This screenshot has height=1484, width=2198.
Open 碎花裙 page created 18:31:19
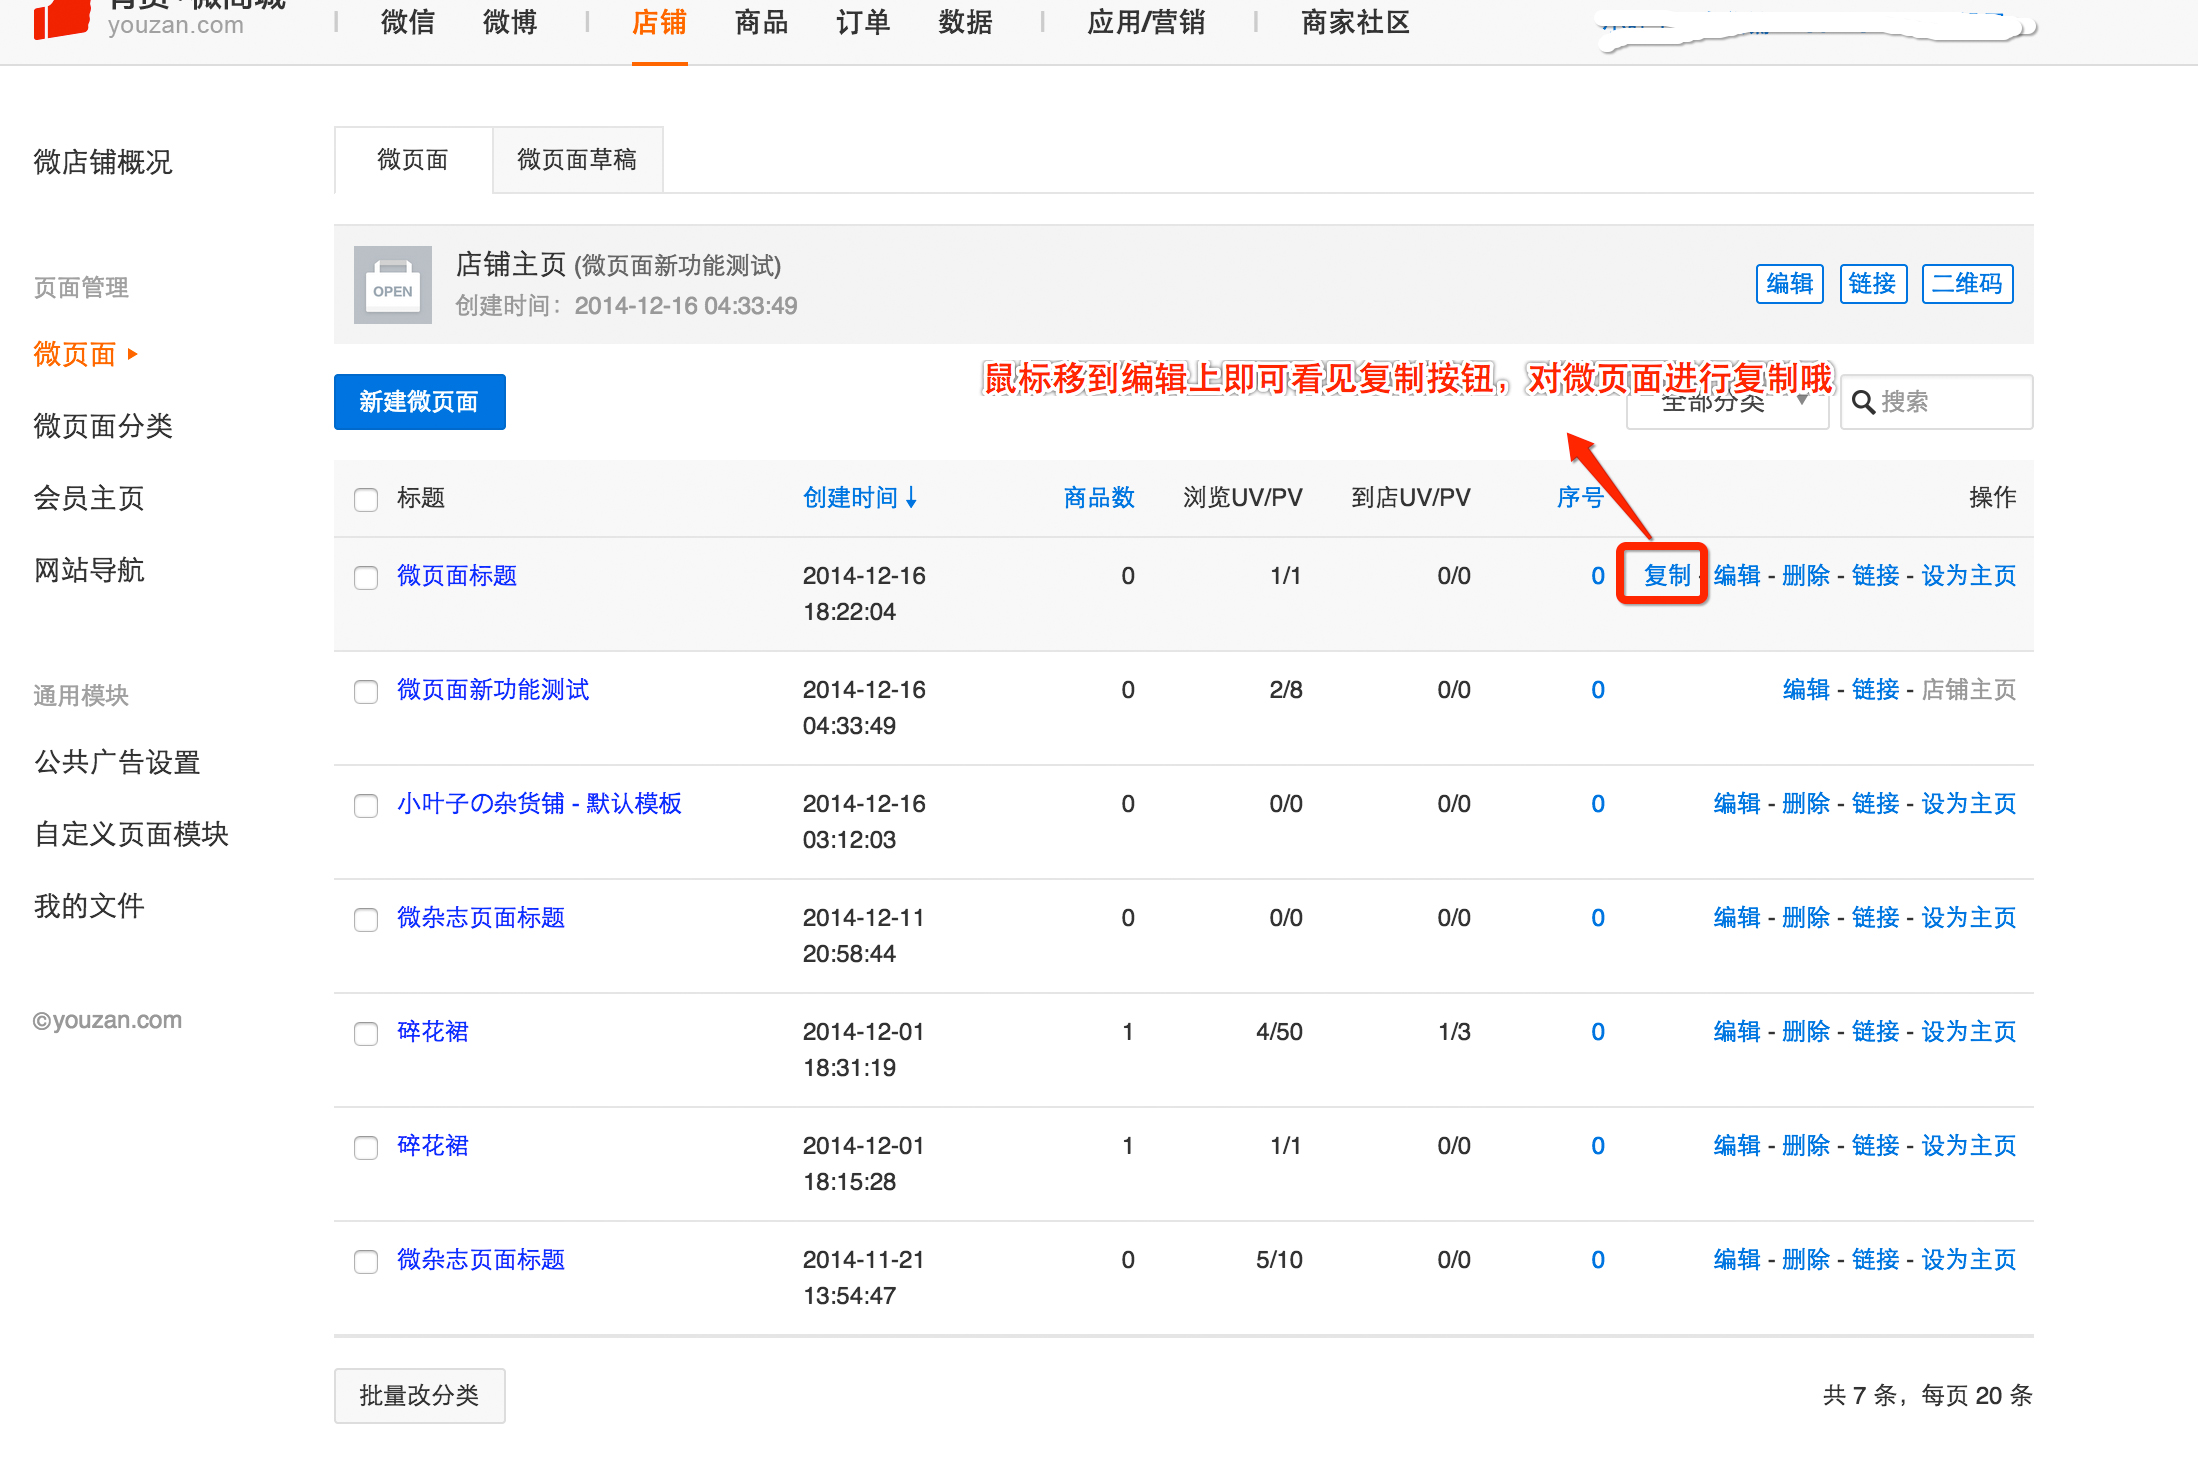pyautogui.click(x=433, y=1031)
